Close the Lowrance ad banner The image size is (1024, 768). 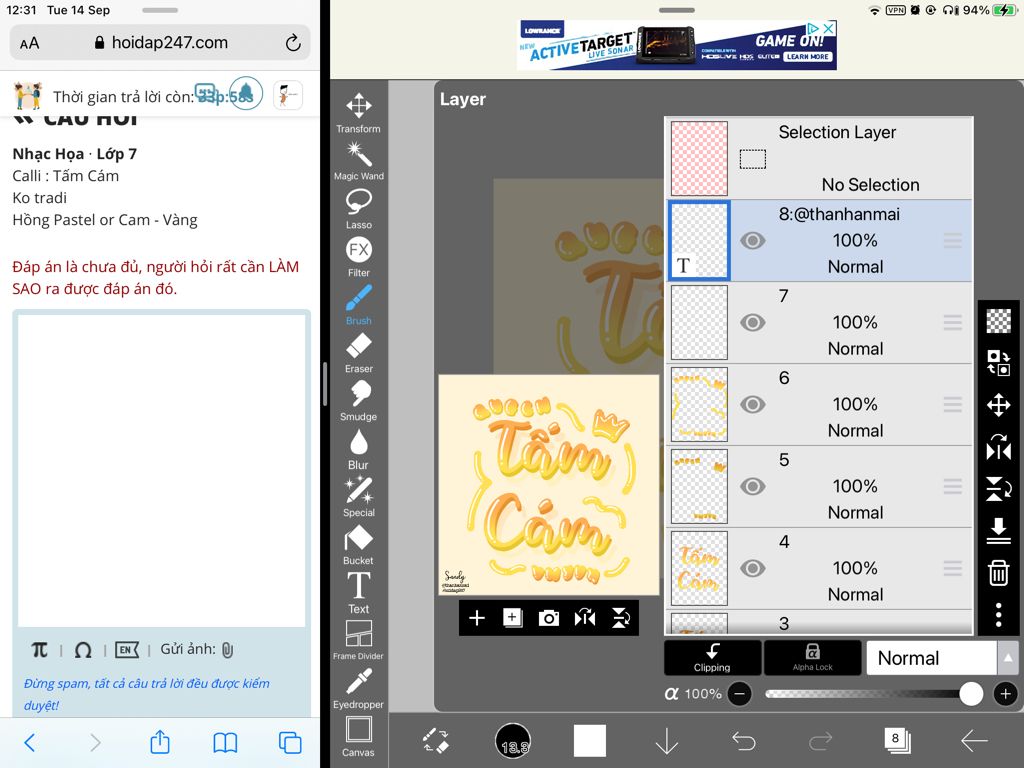828,28
